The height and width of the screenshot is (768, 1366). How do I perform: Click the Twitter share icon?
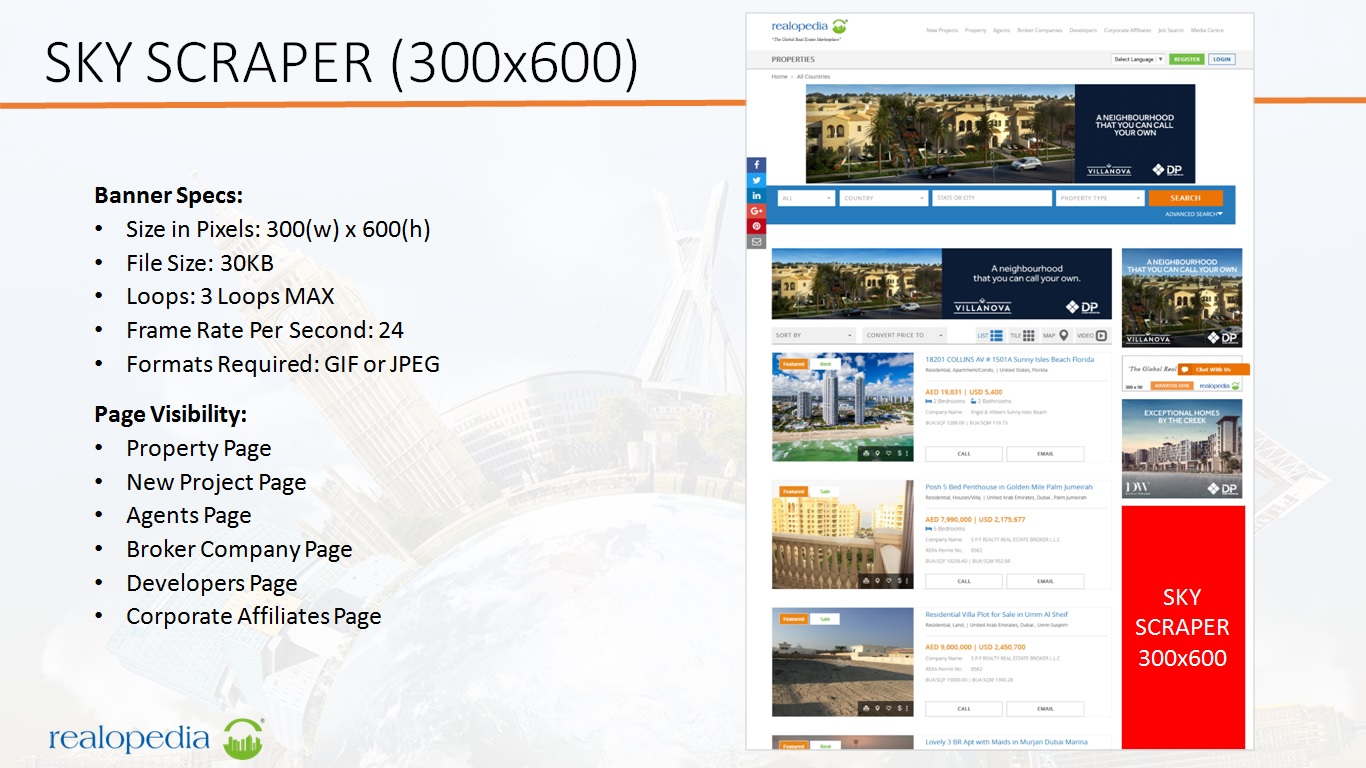756,180
